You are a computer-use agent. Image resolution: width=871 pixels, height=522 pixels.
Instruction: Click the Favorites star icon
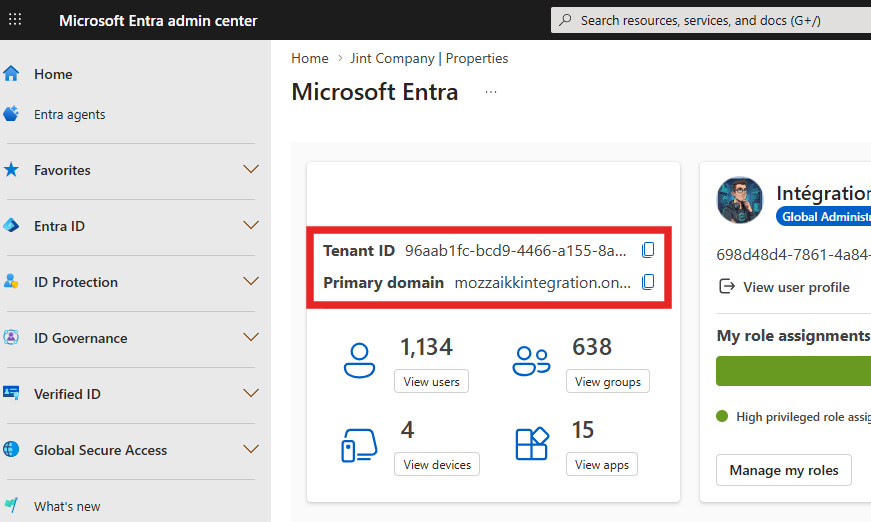coord(11,169)
